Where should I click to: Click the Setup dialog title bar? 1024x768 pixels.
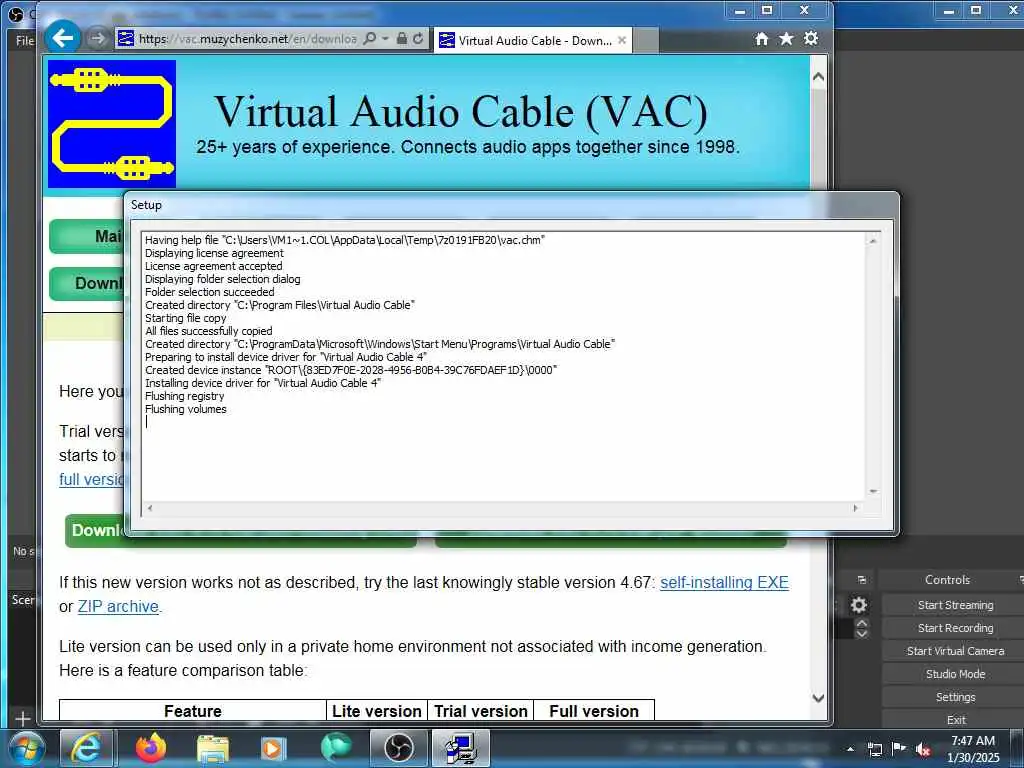[511, 205]
